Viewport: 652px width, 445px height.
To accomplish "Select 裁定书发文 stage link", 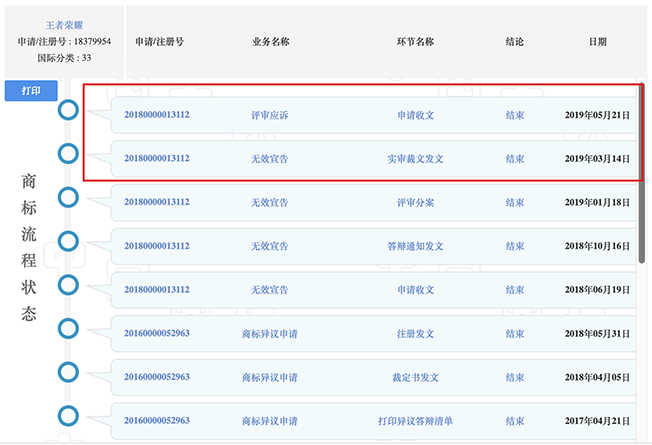I will [415, 378].
